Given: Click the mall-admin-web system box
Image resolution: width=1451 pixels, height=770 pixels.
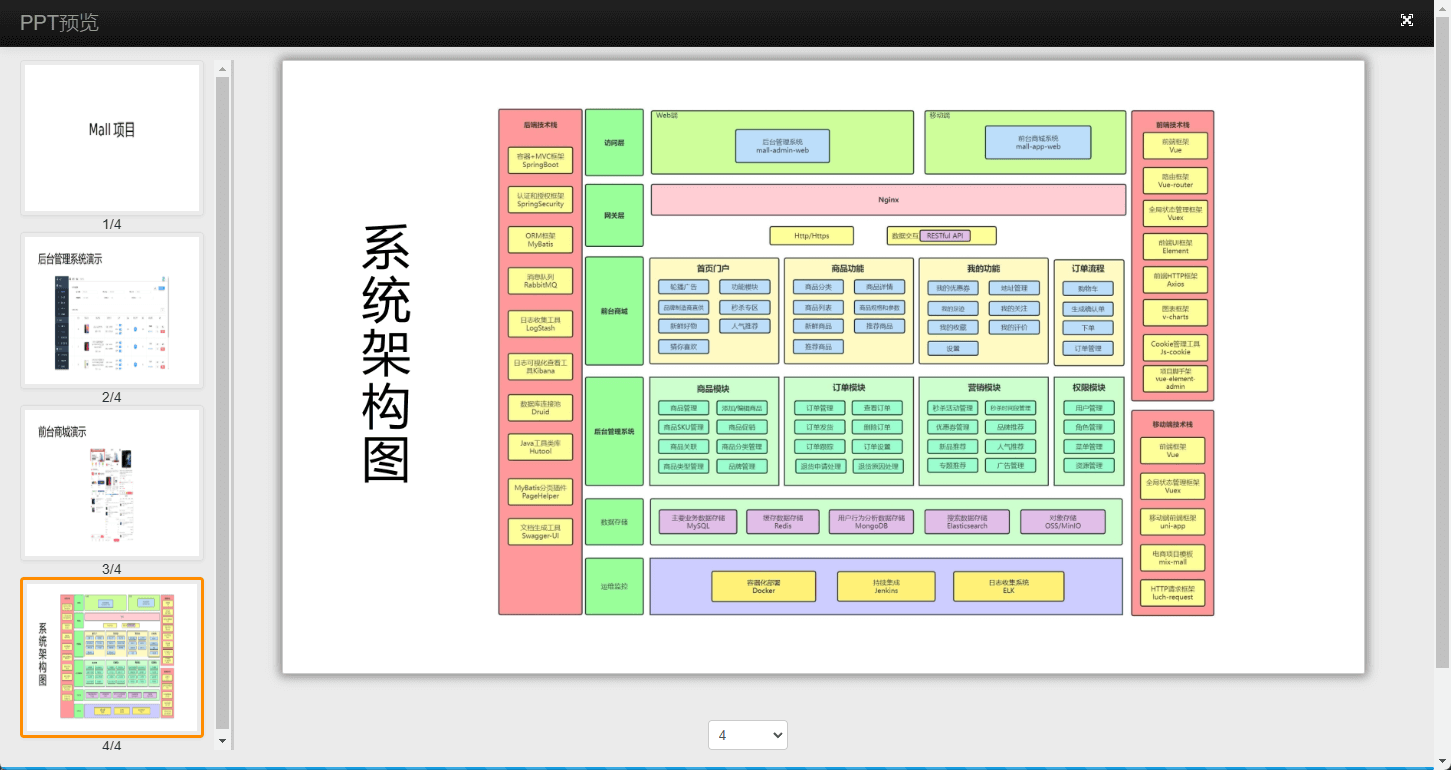Looking at the screenshot, I should pos(782,145).
